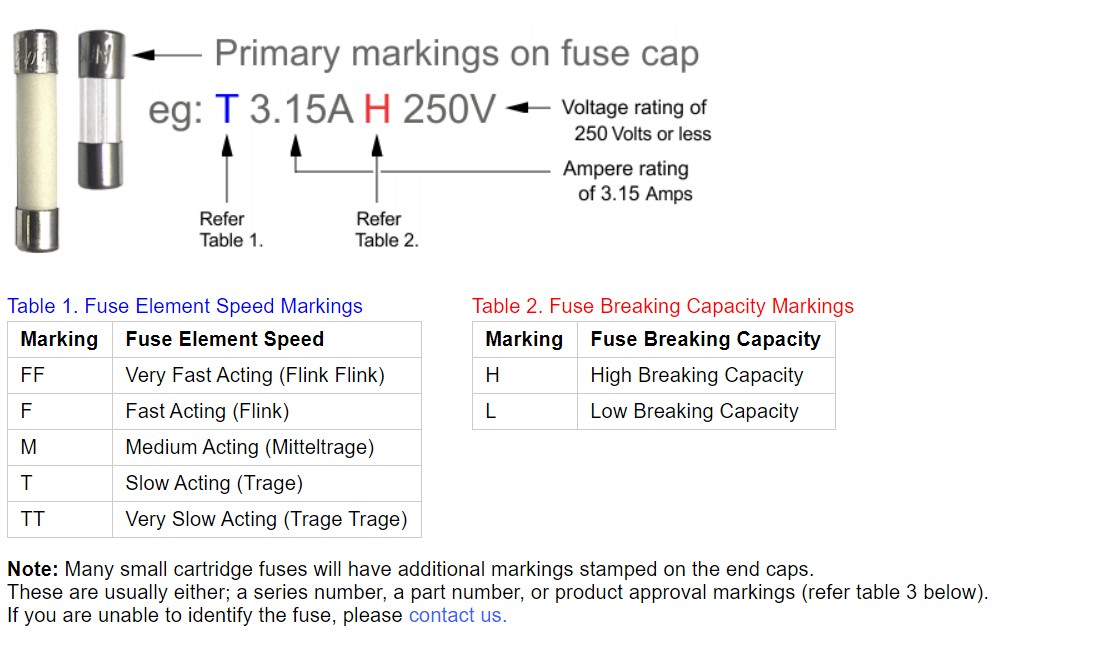This screenshot has width=1095, height=645.
Task: Click the 'Low Breaking Capacity' cell
Action: pos(706,411)
